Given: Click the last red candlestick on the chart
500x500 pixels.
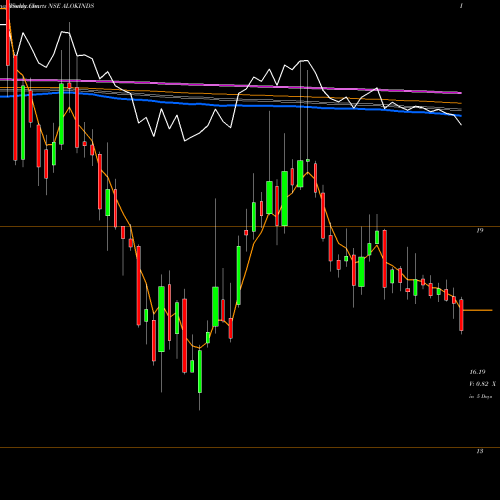Looking at the screenshot, I should tap(461, 315).
